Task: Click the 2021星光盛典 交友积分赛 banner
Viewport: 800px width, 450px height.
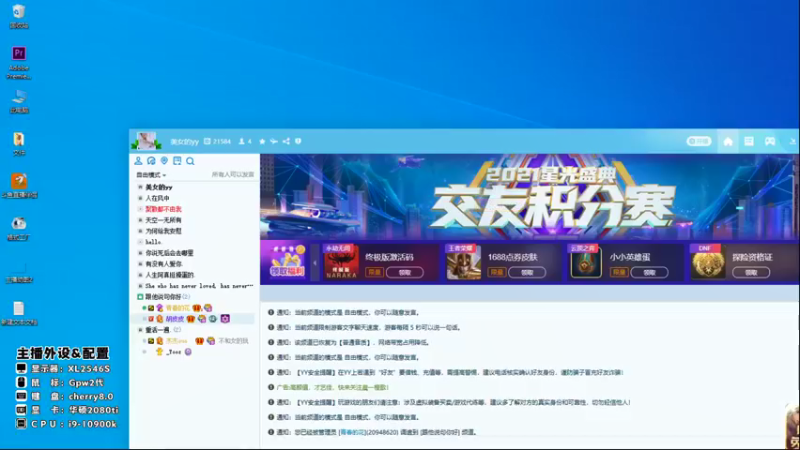Action: pos(529,197)
